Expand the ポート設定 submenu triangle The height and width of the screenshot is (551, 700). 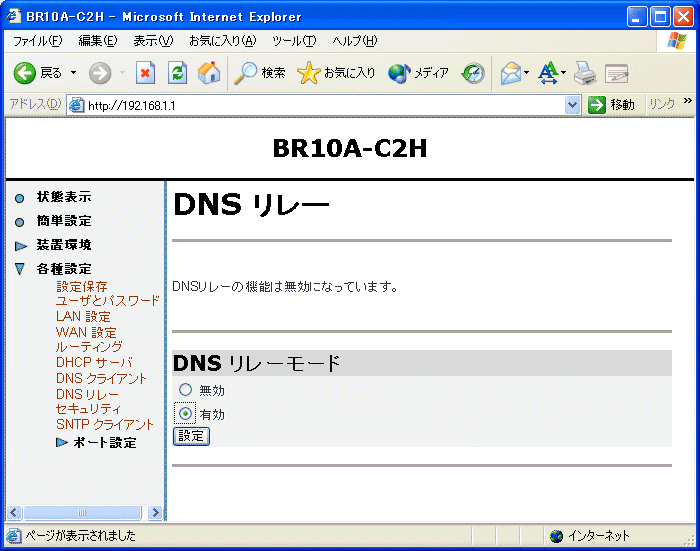[62, 442]
